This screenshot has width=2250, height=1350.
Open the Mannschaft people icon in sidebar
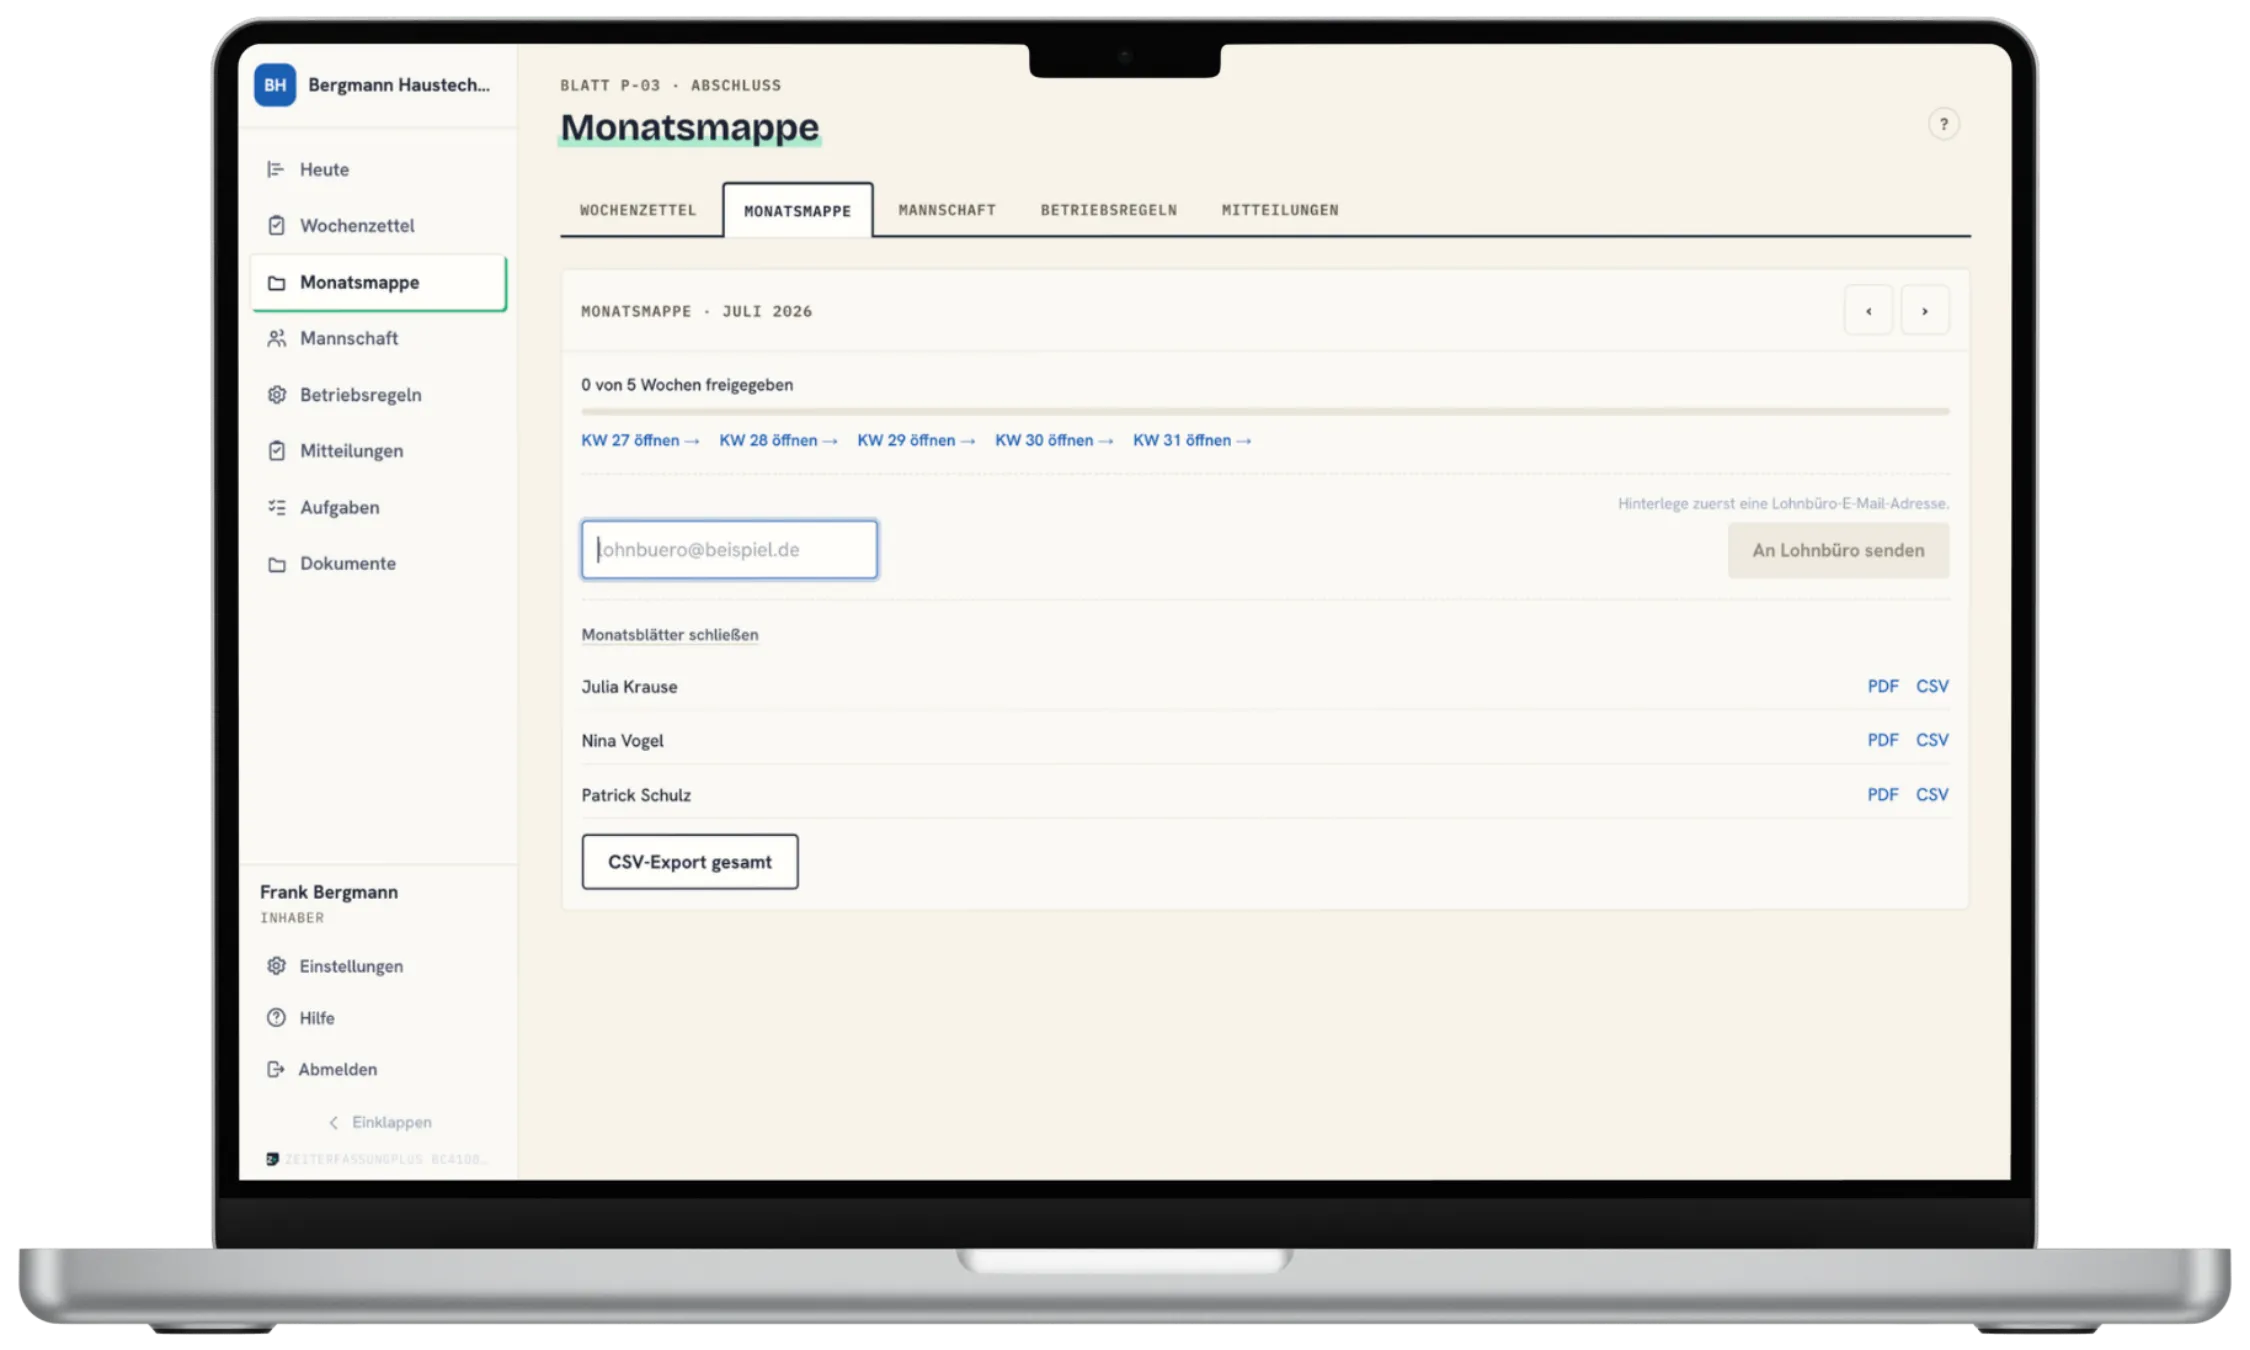point(276,338)
